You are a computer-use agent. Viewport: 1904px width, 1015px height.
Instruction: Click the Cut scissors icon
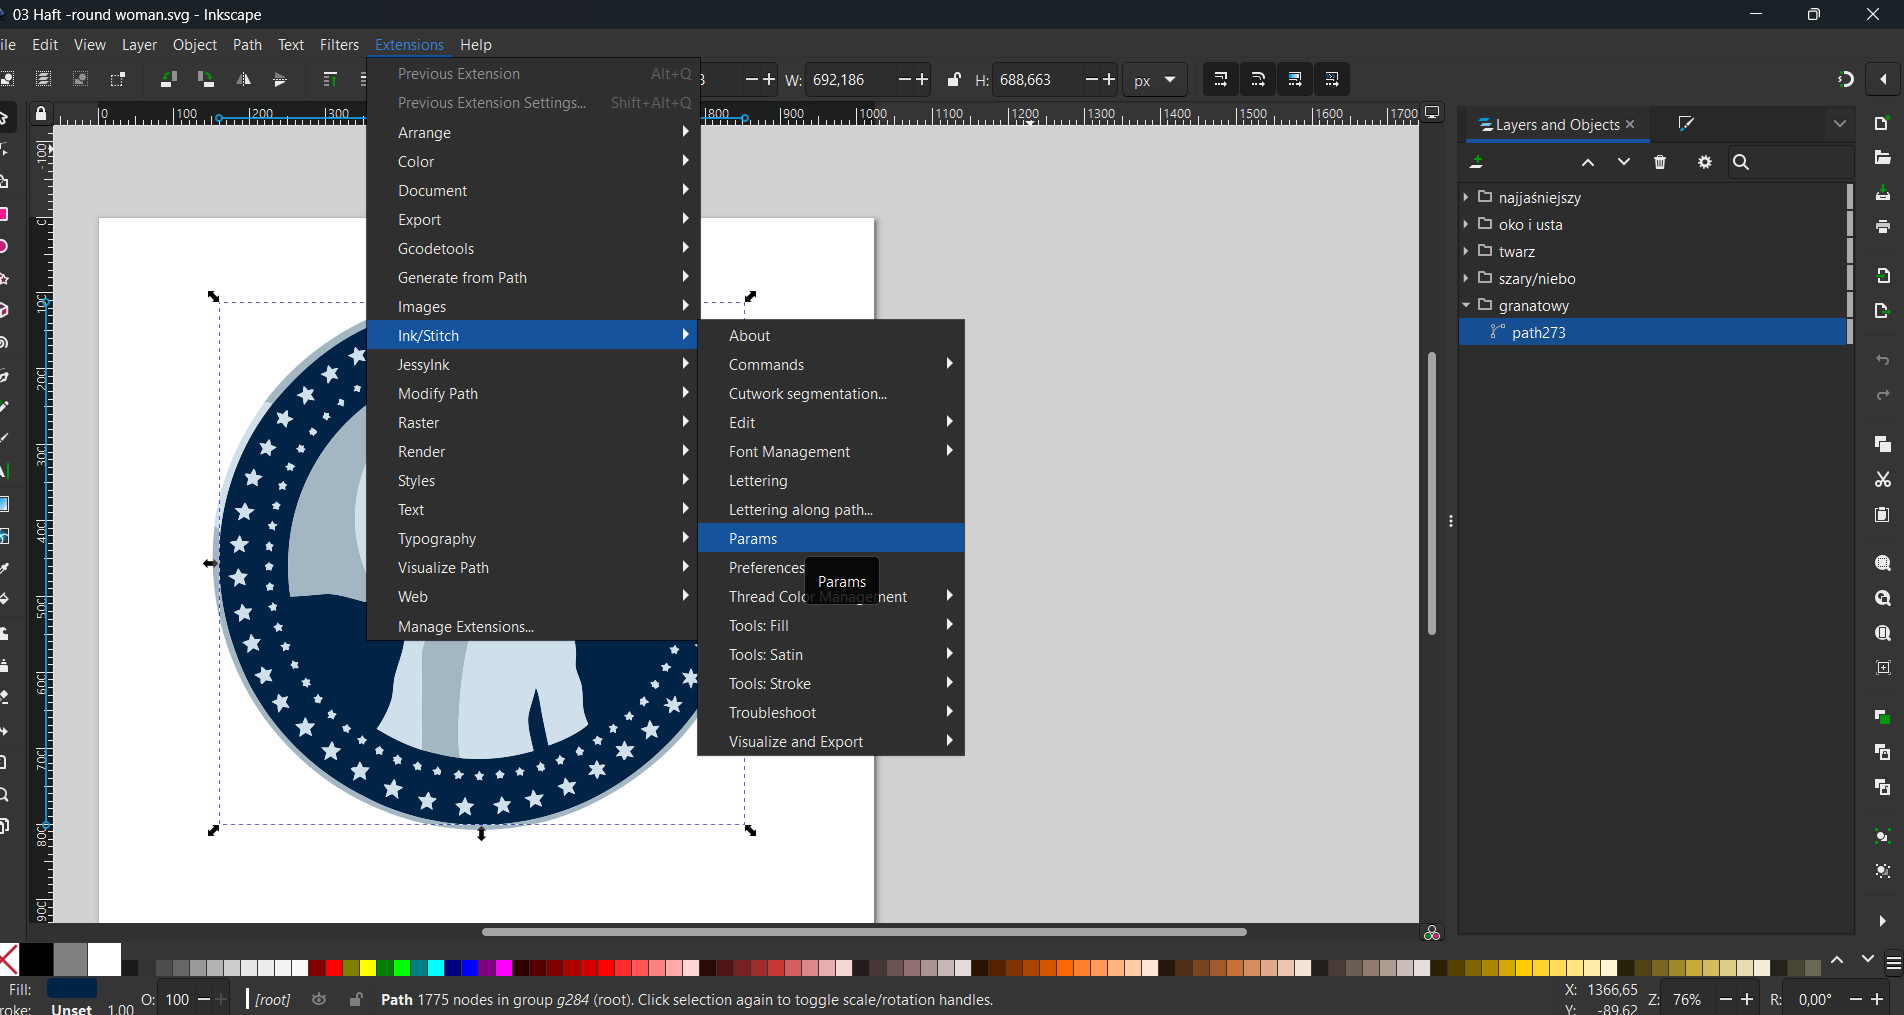pos(1882,480)
